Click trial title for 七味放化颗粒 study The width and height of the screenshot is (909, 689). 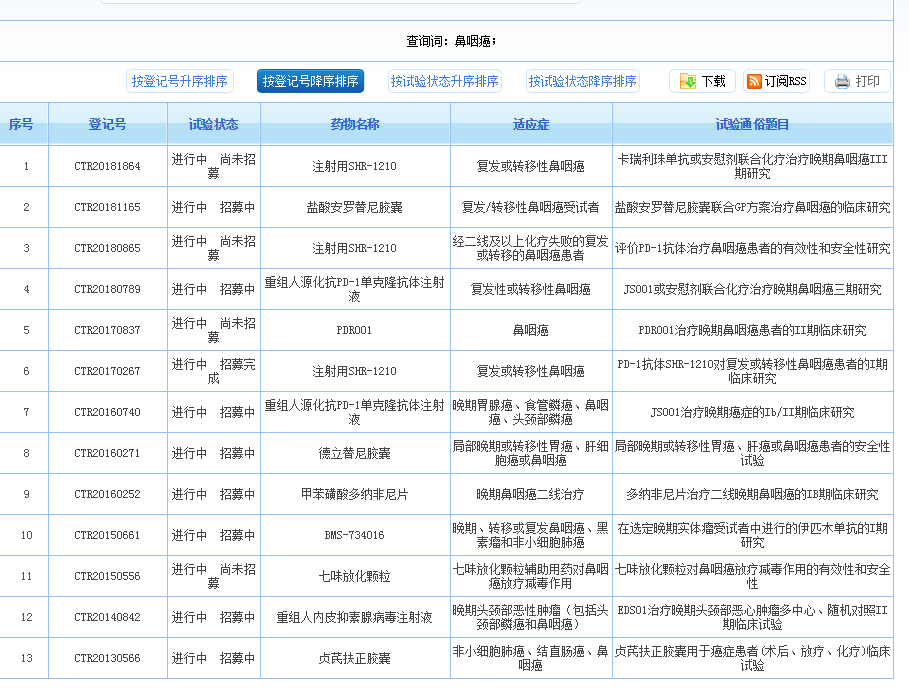click(x=752, y=576)
